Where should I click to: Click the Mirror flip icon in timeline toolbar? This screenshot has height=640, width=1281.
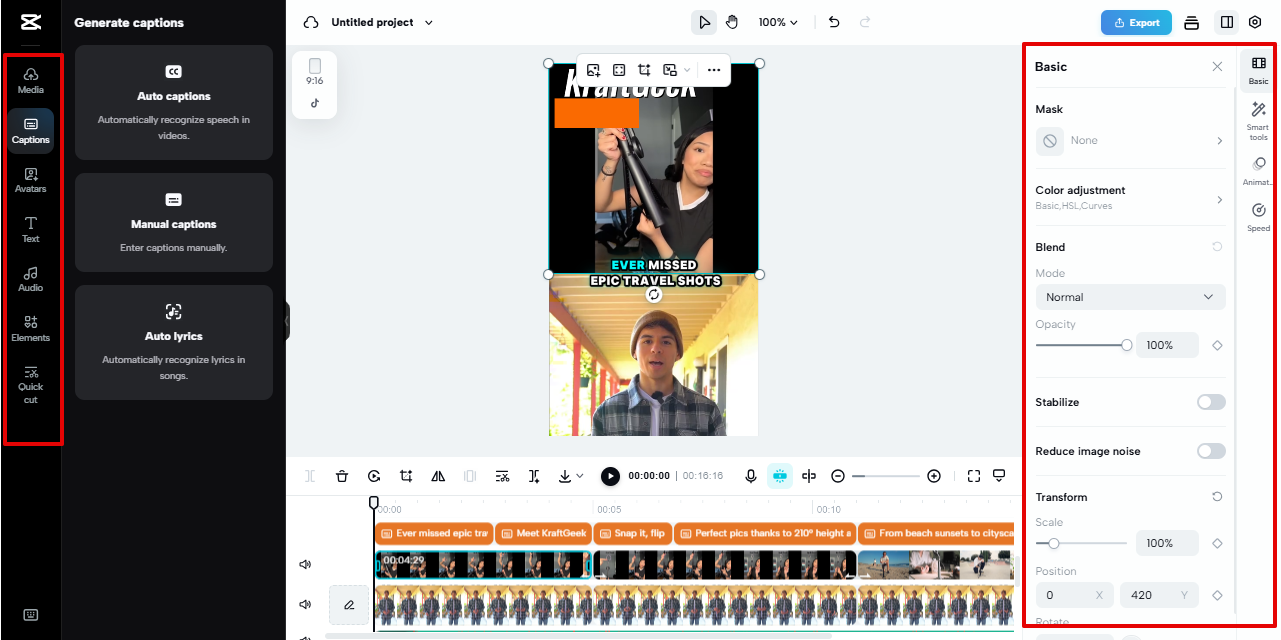tap(437, 476)
